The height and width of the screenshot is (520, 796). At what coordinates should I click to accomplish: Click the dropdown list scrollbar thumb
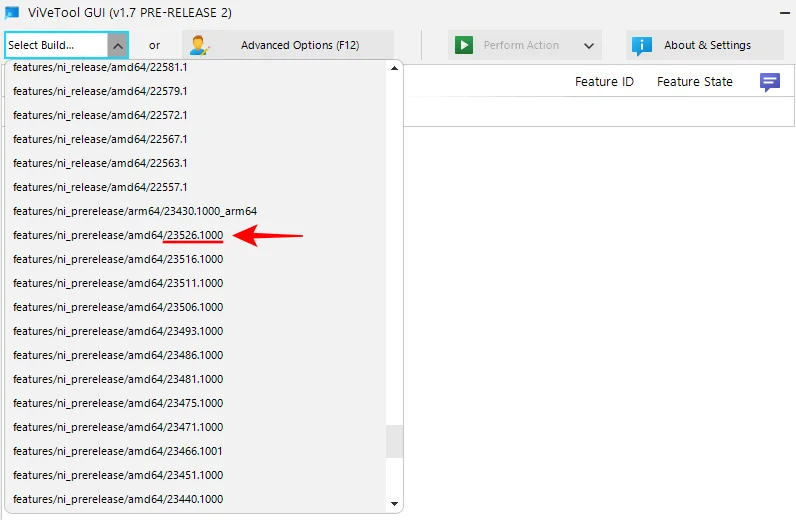click(x=394, y=441)
